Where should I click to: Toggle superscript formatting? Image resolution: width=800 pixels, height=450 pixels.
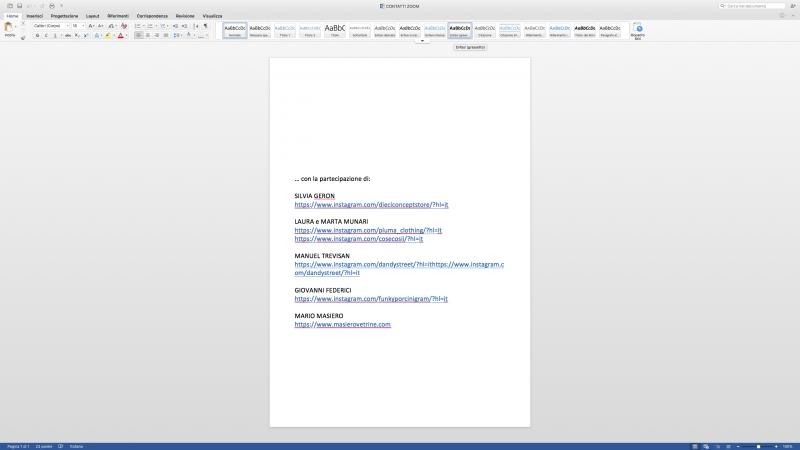coord(86,36)
